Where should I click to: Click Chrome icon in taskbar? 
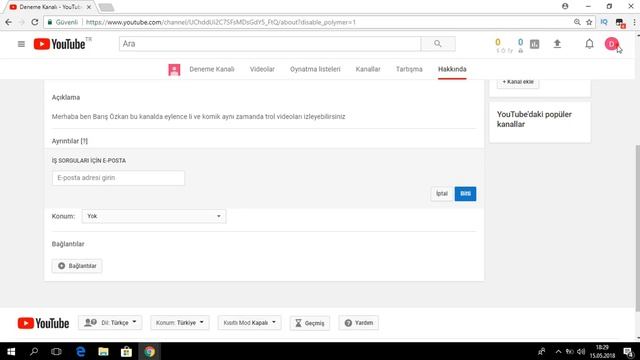149,351
